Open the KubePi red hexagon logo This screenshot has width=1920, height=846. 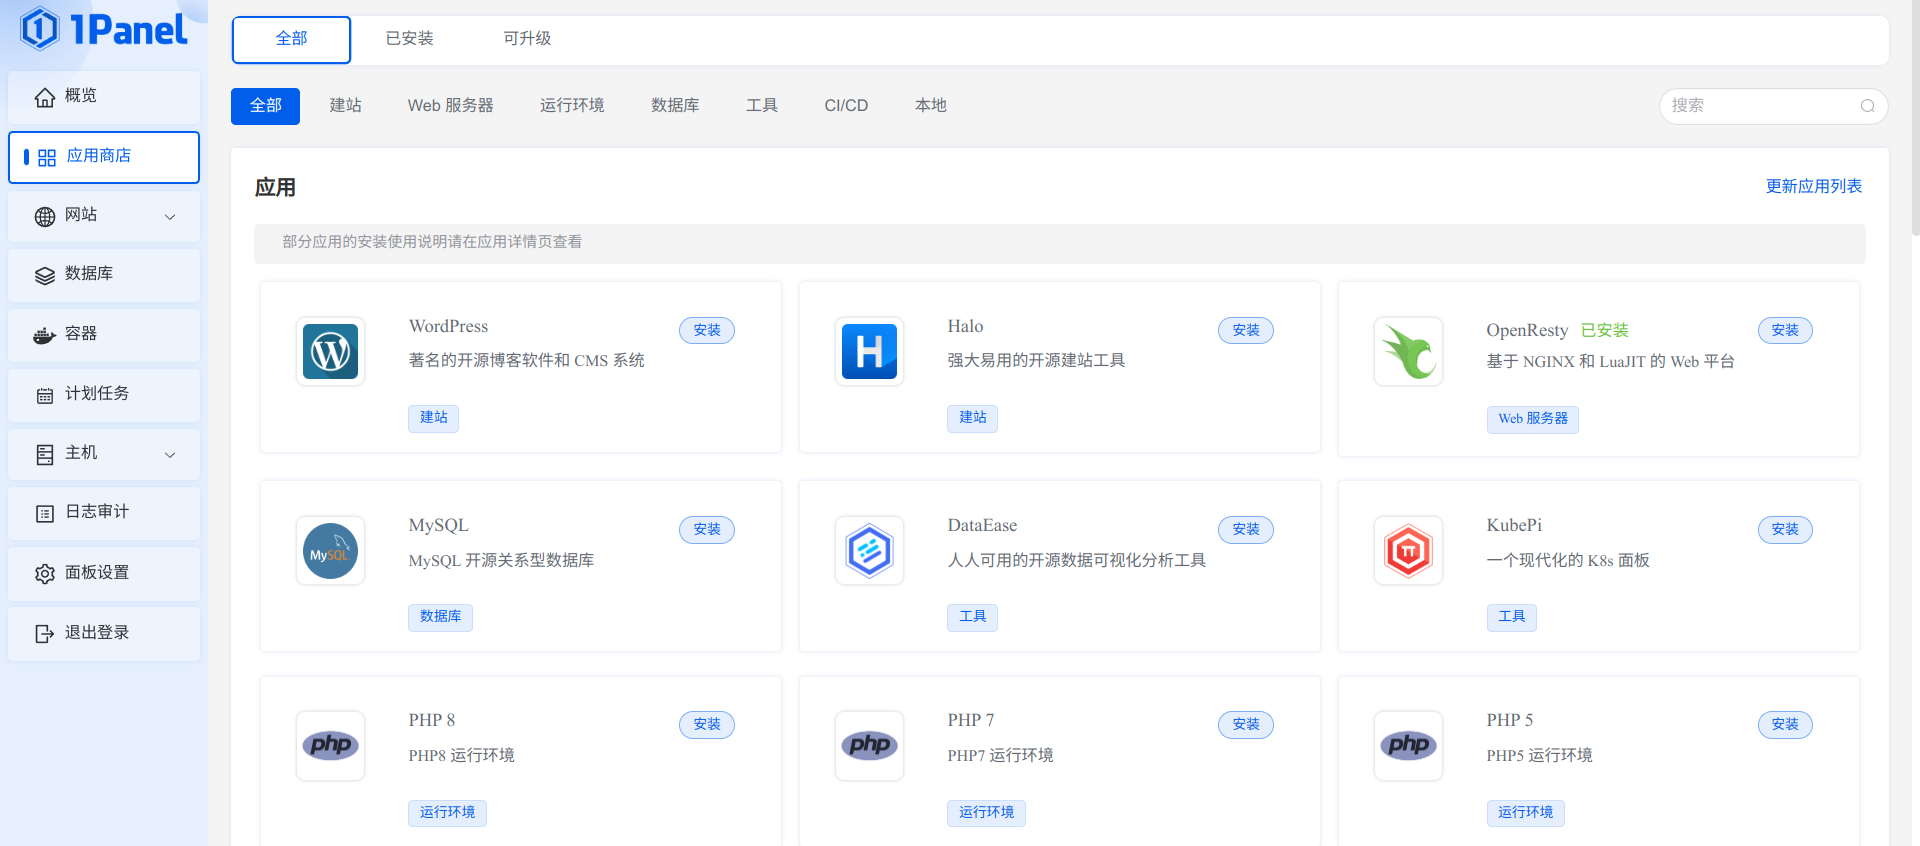pos(1409,551)
